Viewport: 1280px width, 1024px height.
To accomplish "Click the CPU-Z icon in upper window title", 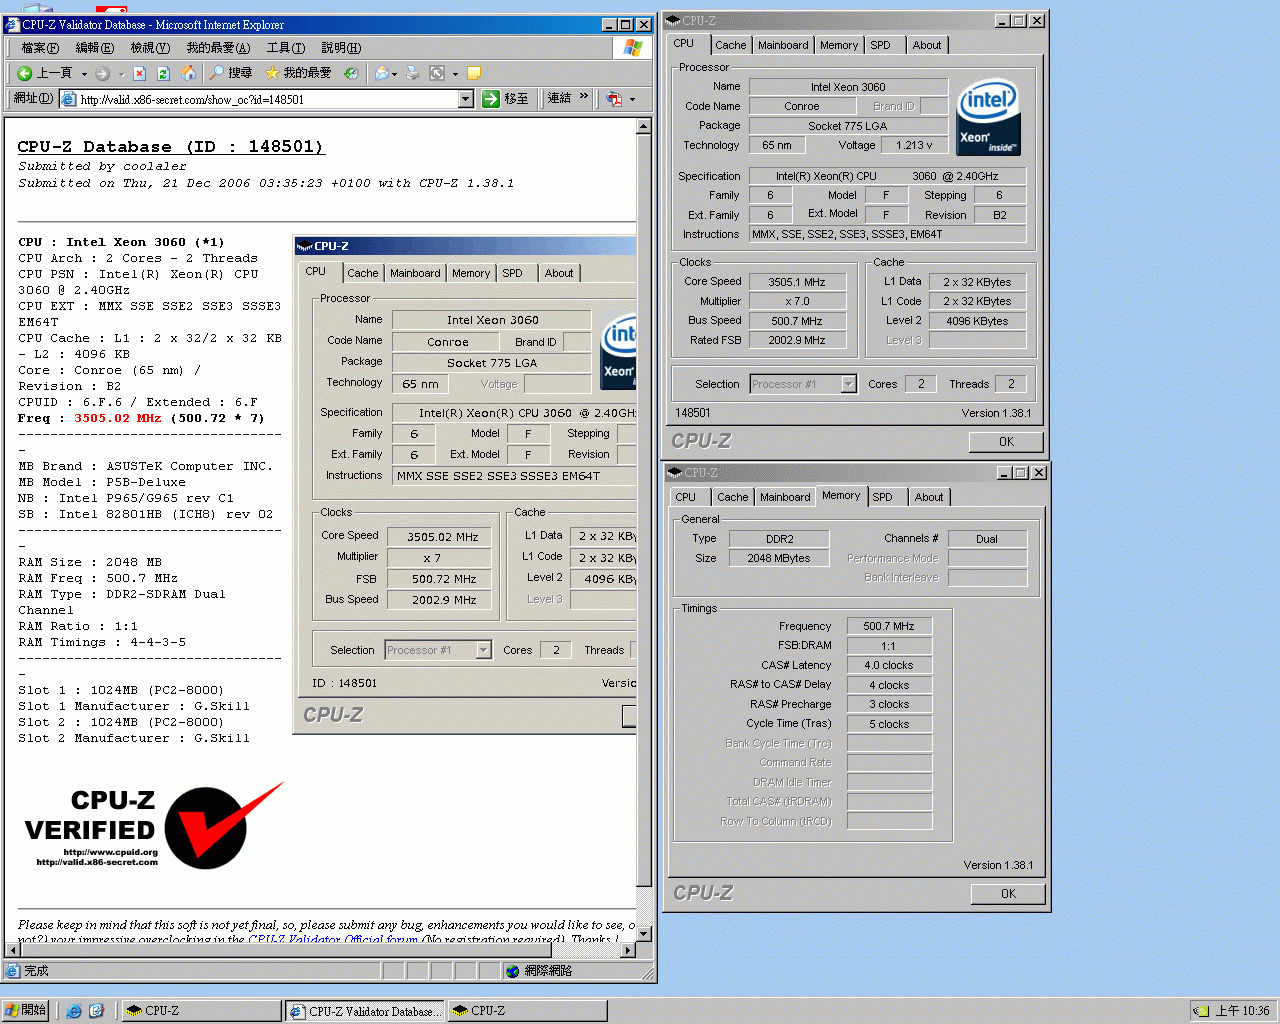I will (x=673, y=20).
